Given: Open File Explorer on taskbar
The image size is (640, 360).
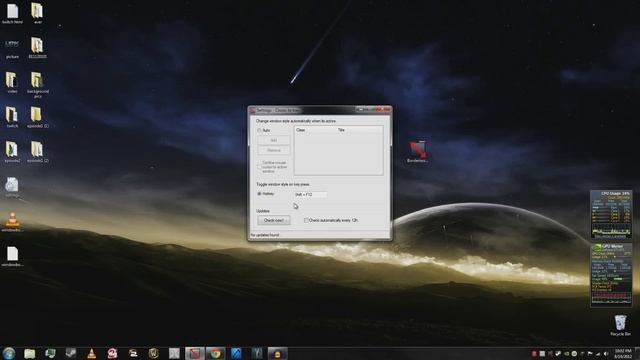Looking at the screenshot, I should [29, 353].
